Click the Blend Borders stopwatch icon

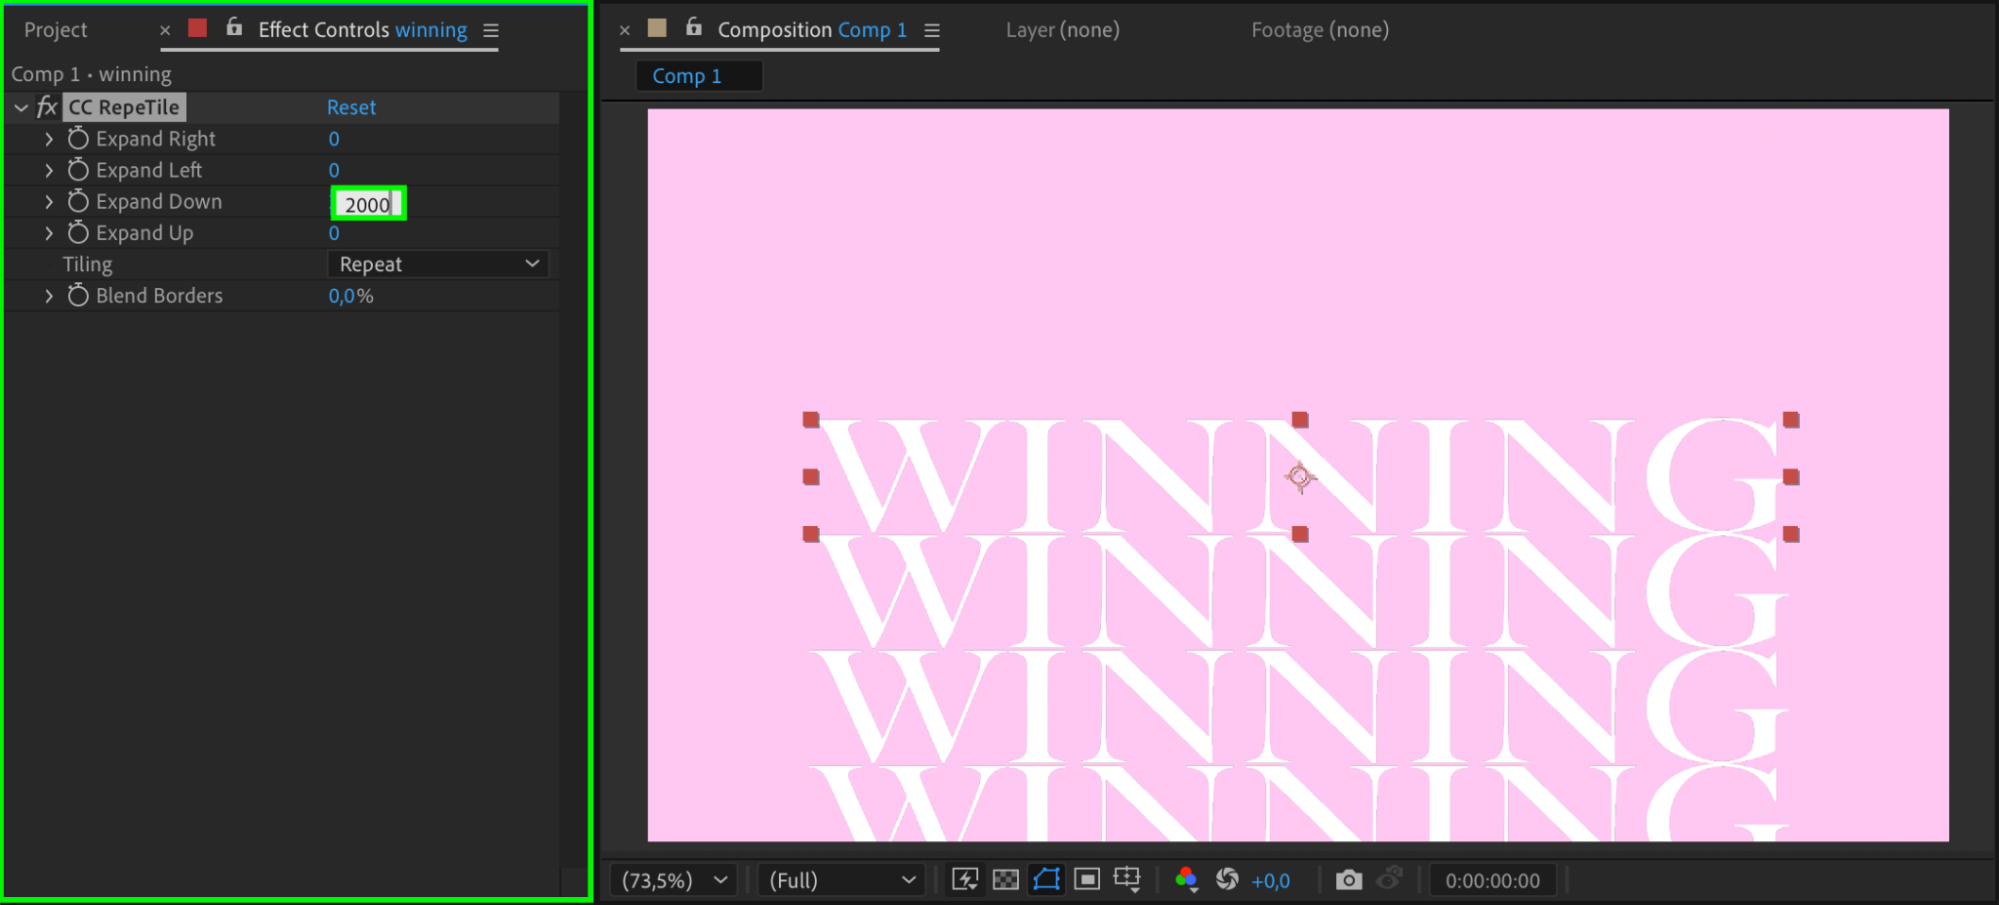pyautogui.click(x=78, y=295)
